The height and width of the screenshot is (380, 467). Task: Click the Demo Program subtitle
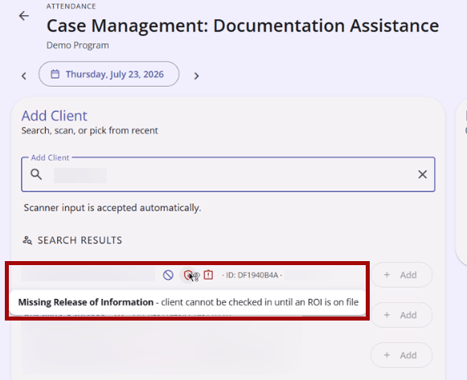(78, 45)
